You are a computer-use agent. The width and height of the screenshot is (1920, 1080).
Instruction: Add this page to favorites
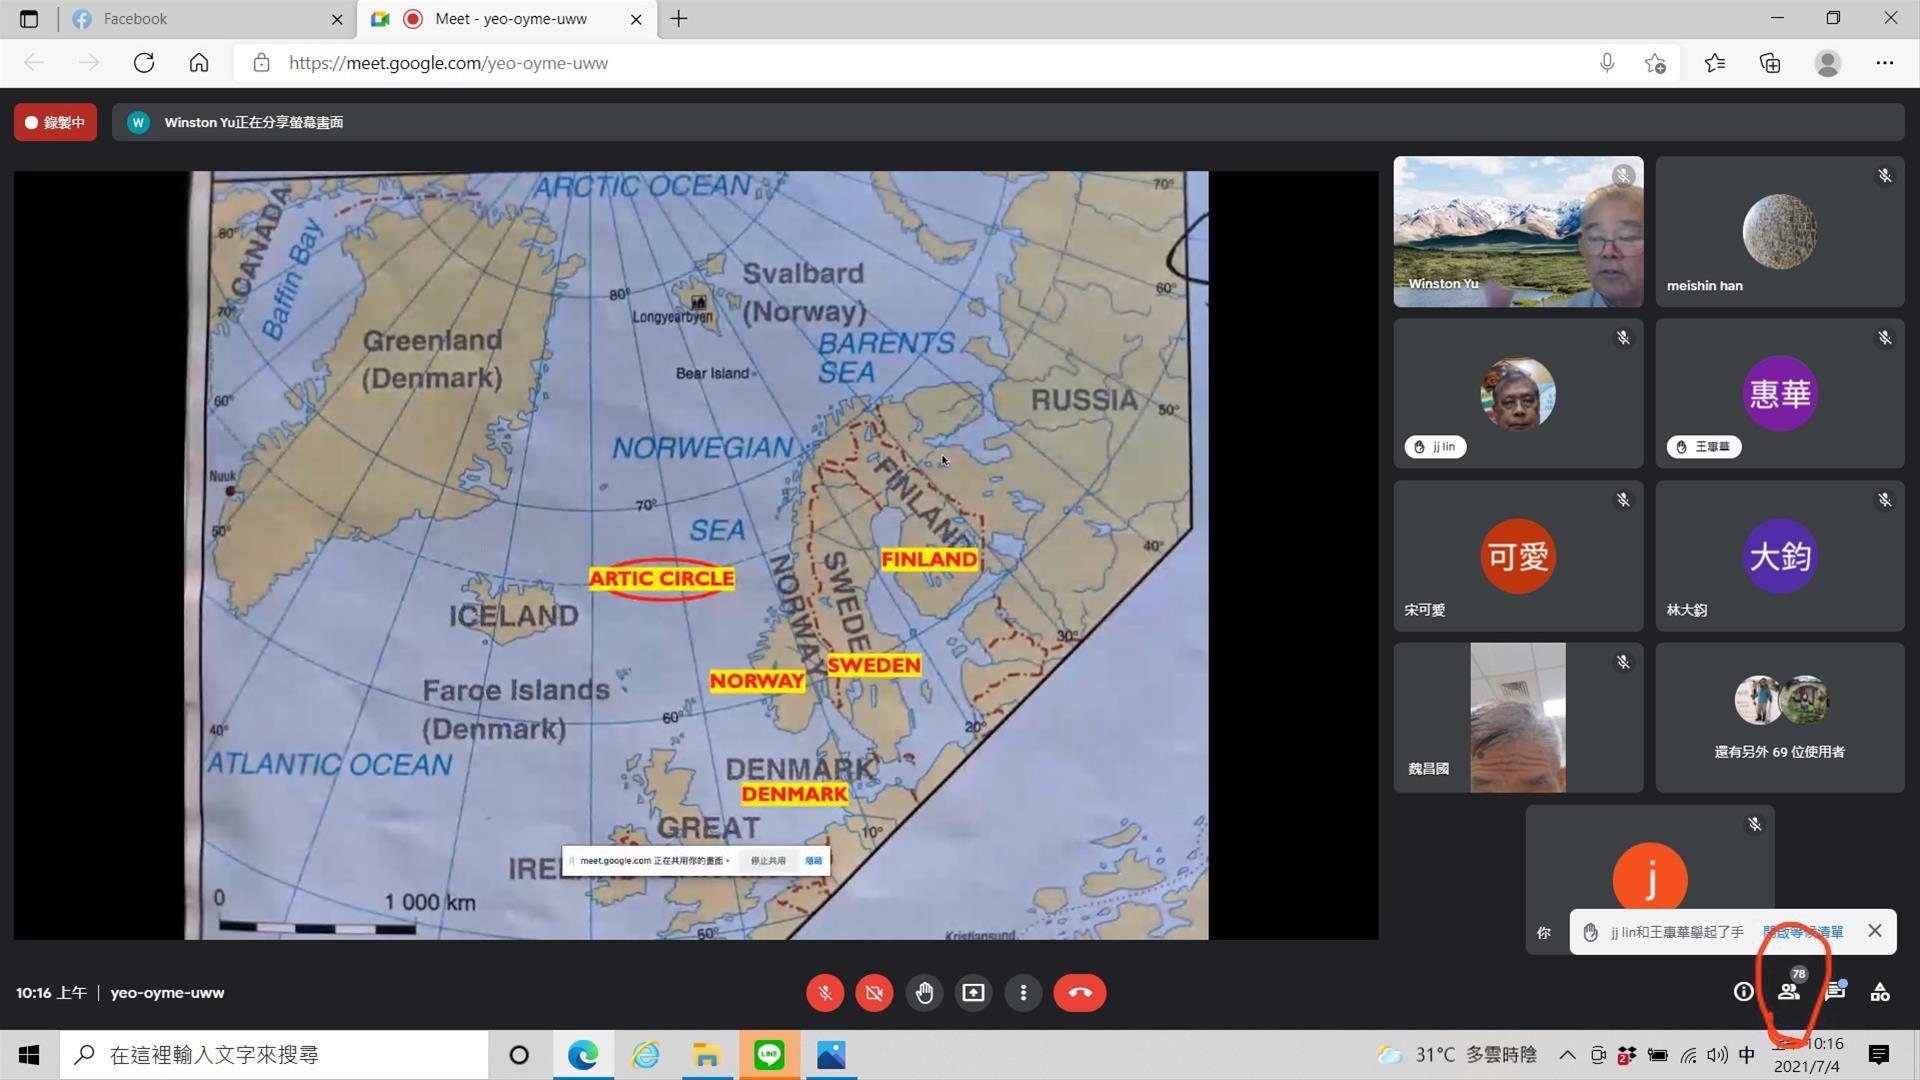(x=1655, y=63)
